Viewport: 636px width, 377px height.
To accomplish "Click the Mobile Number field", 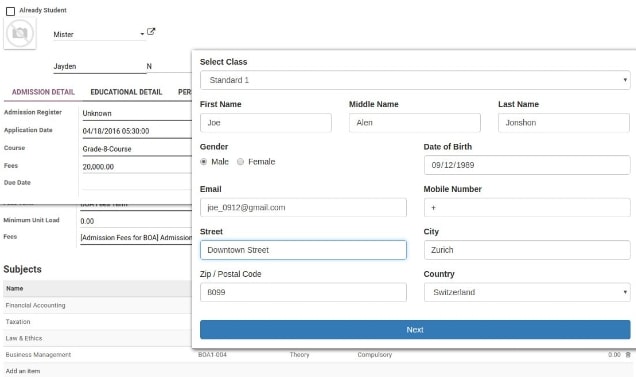I will click(527, 208).
